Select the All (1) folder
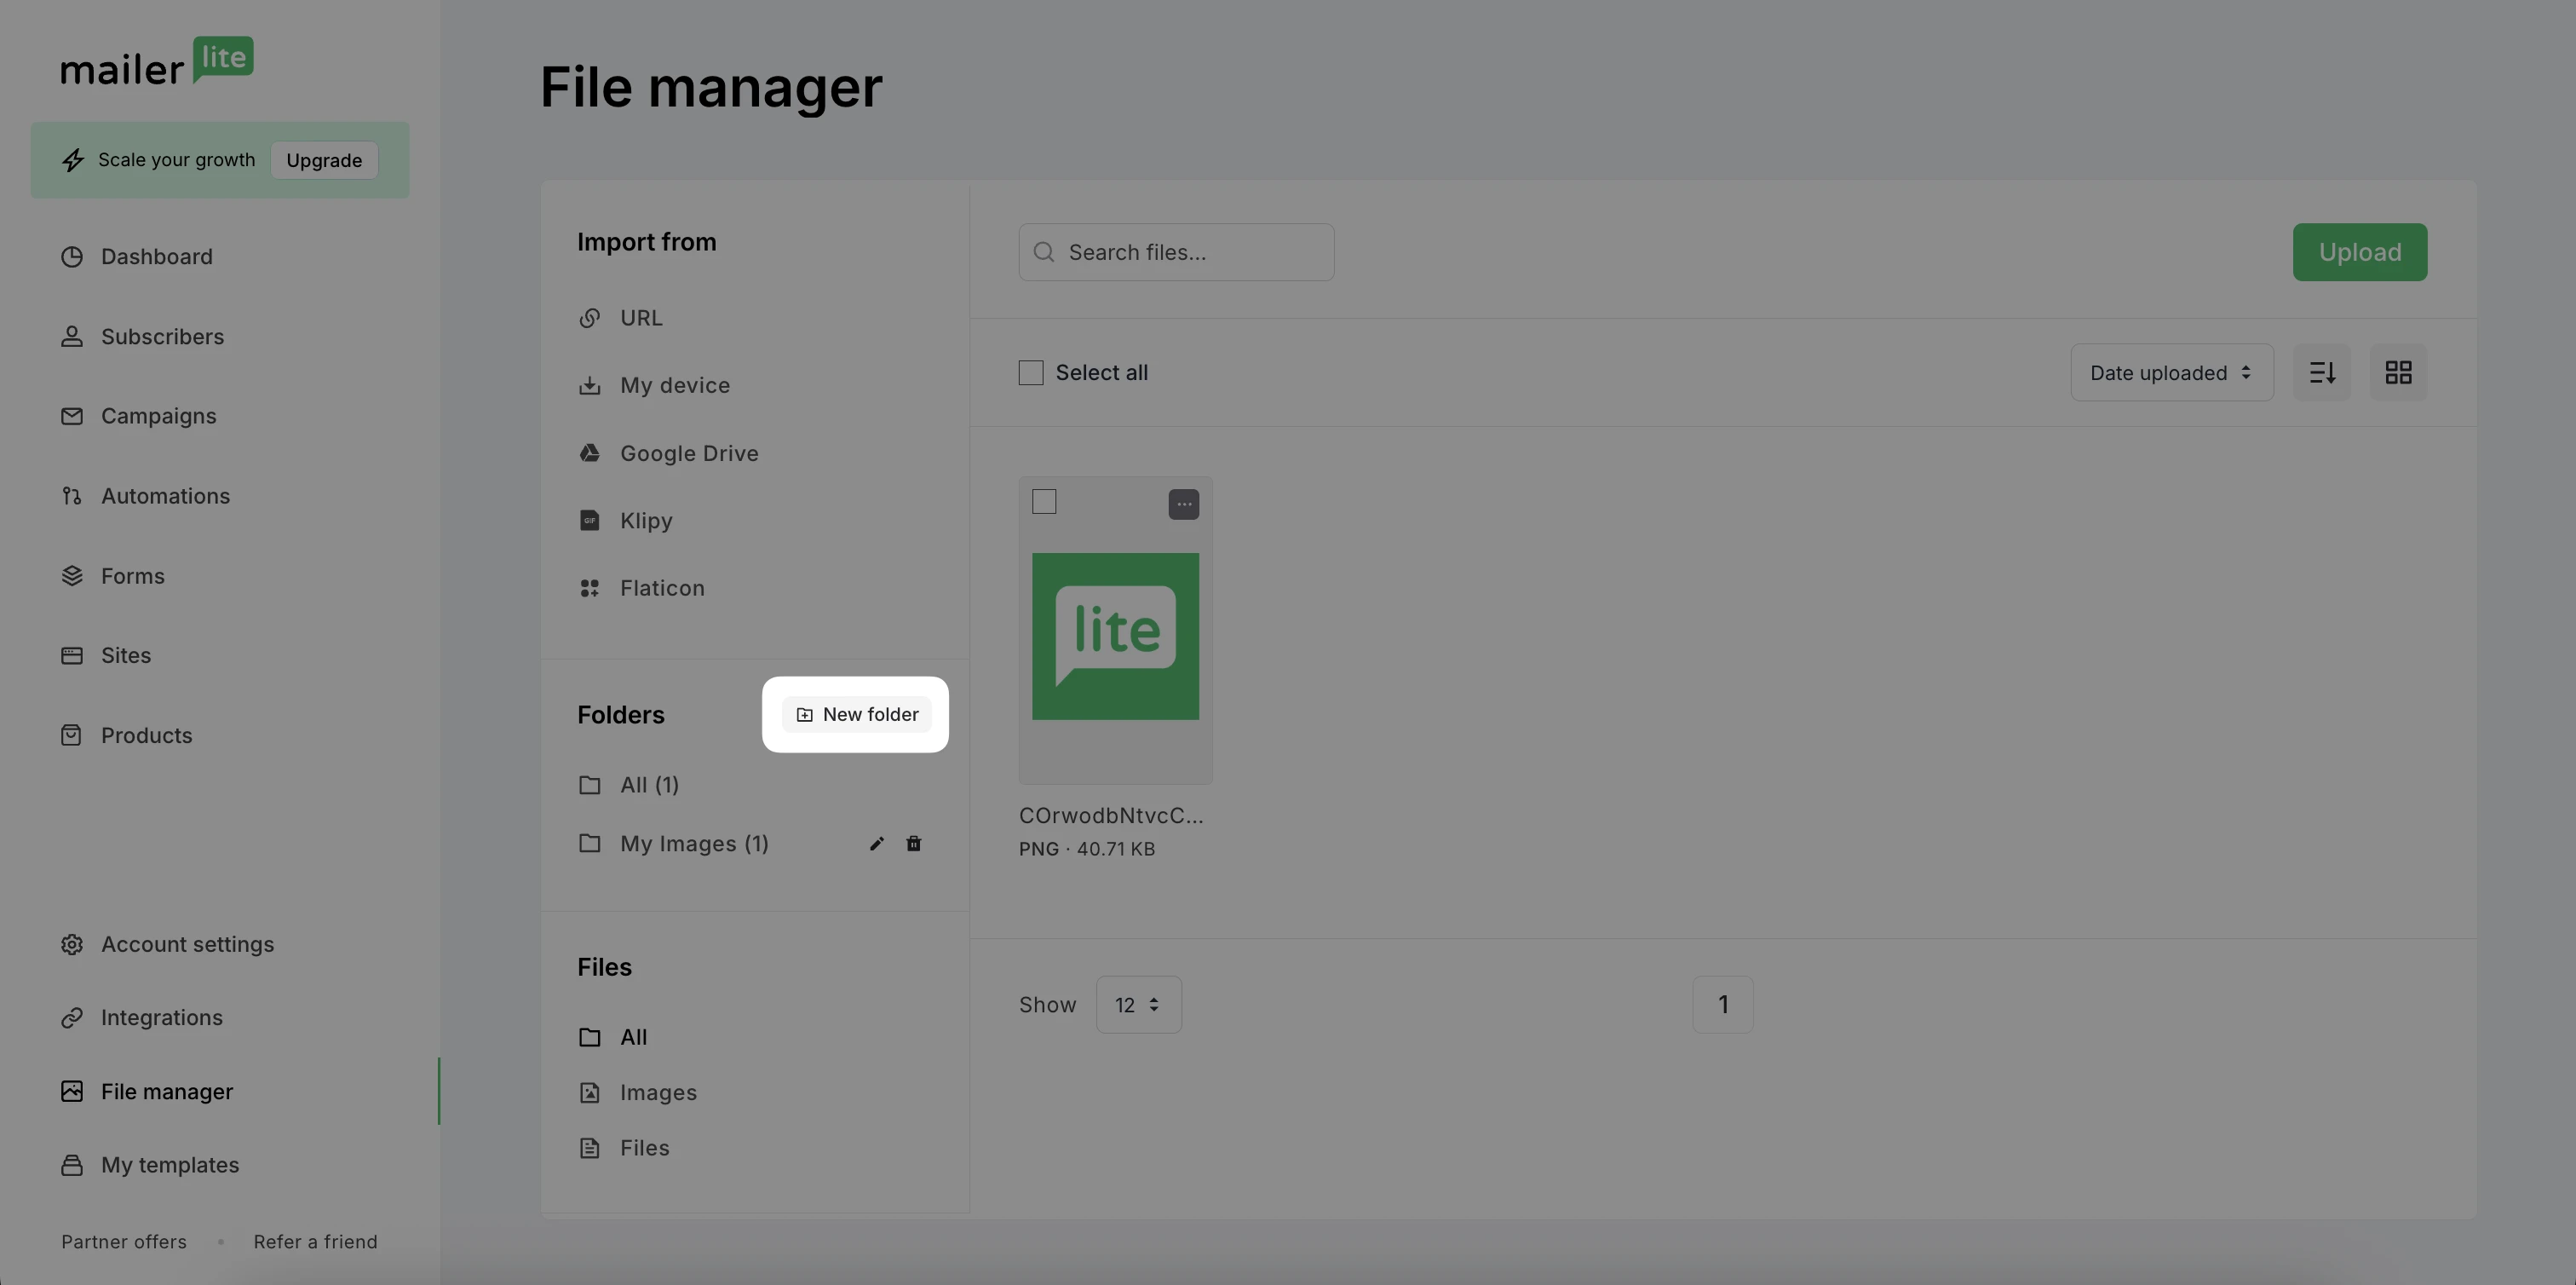2576x1285 pixels. (650, 785)
